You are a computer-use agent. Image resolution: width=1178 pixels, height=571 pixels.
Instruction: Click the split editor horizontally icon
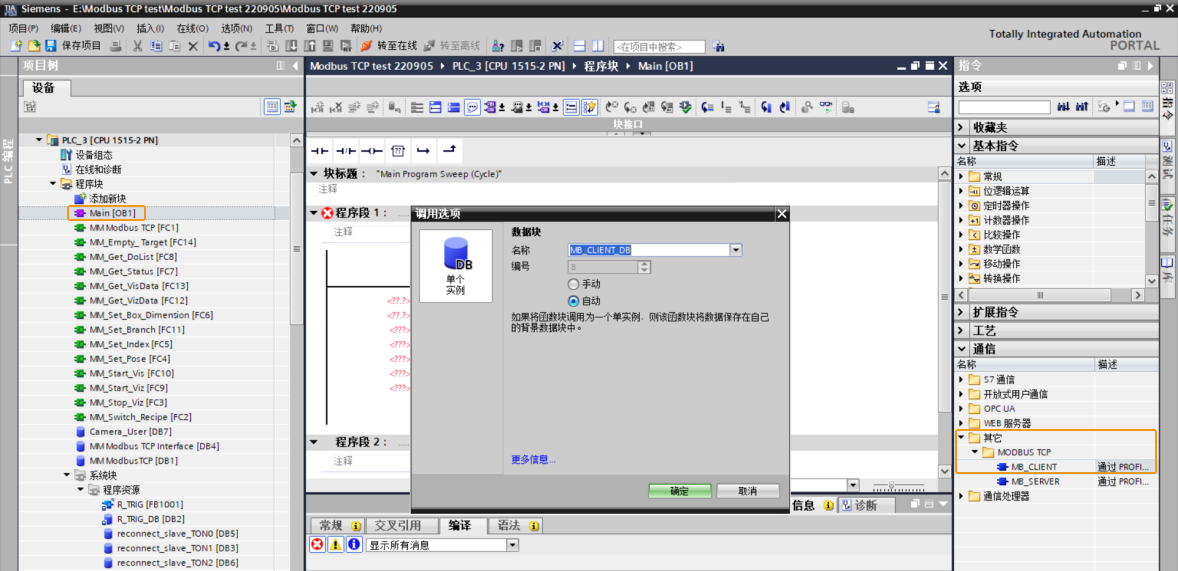[x=579, y=46]
